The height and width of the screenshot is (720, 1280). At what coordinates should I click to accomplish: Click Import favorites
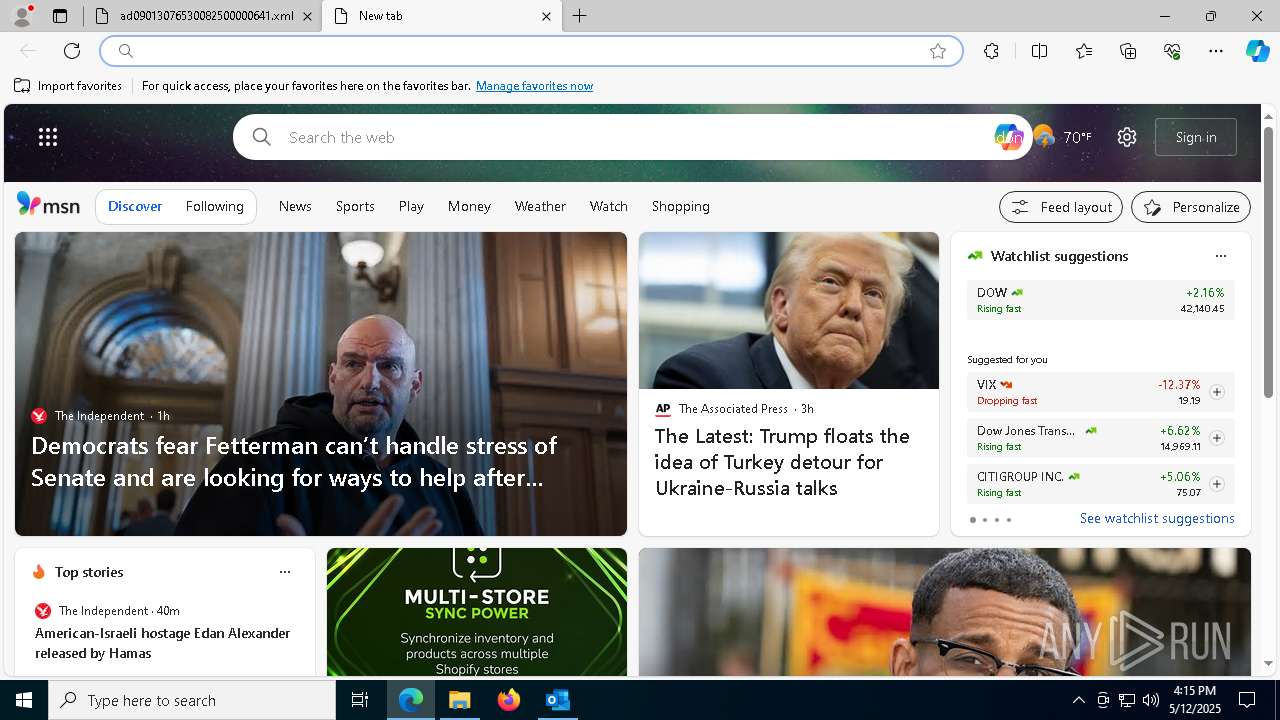[x=68, y=86]
